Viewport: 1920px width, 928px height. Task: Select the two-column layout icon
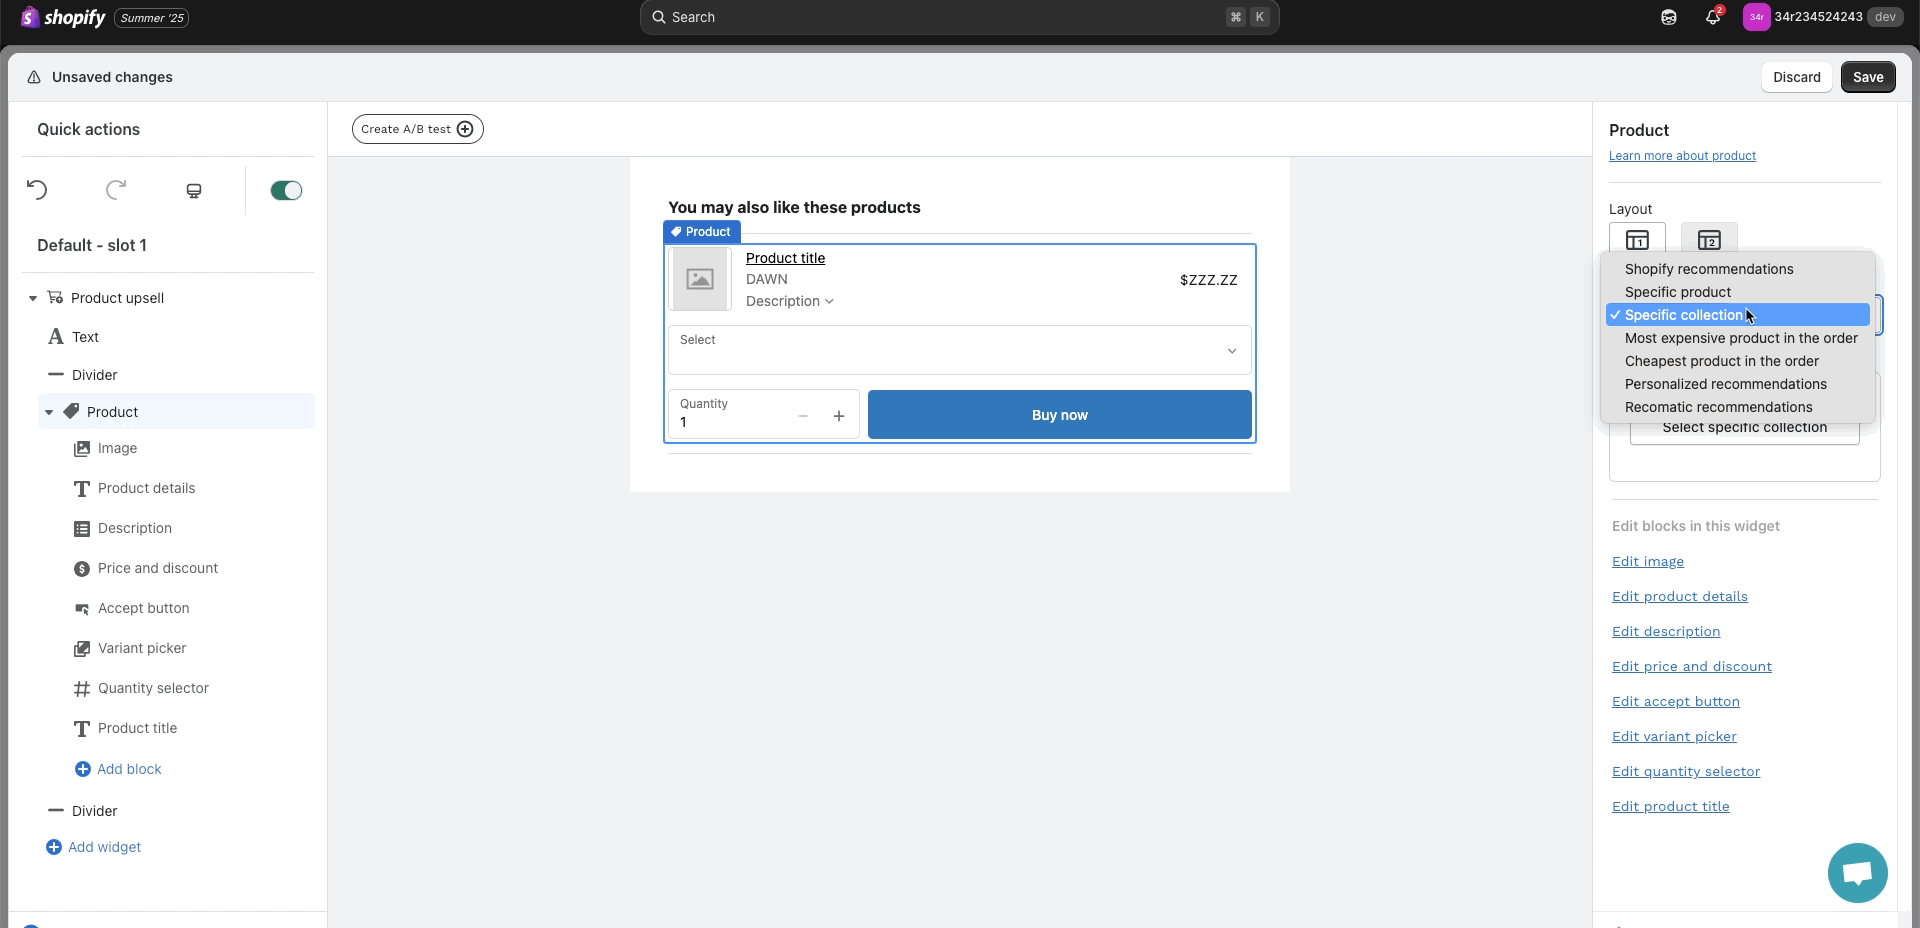click(x=1709, y=240)
